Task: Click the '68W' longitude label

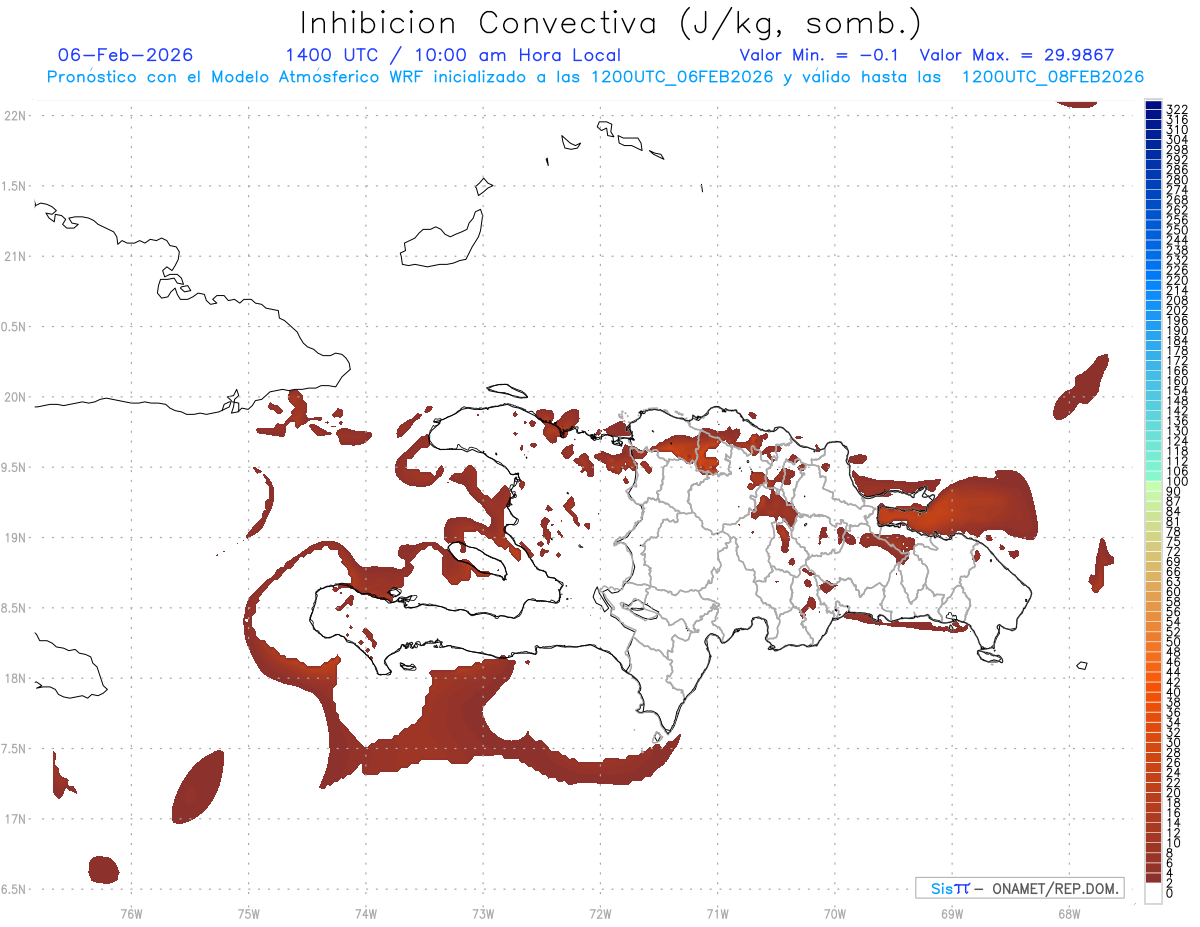Action: [x=1069, y=912]
